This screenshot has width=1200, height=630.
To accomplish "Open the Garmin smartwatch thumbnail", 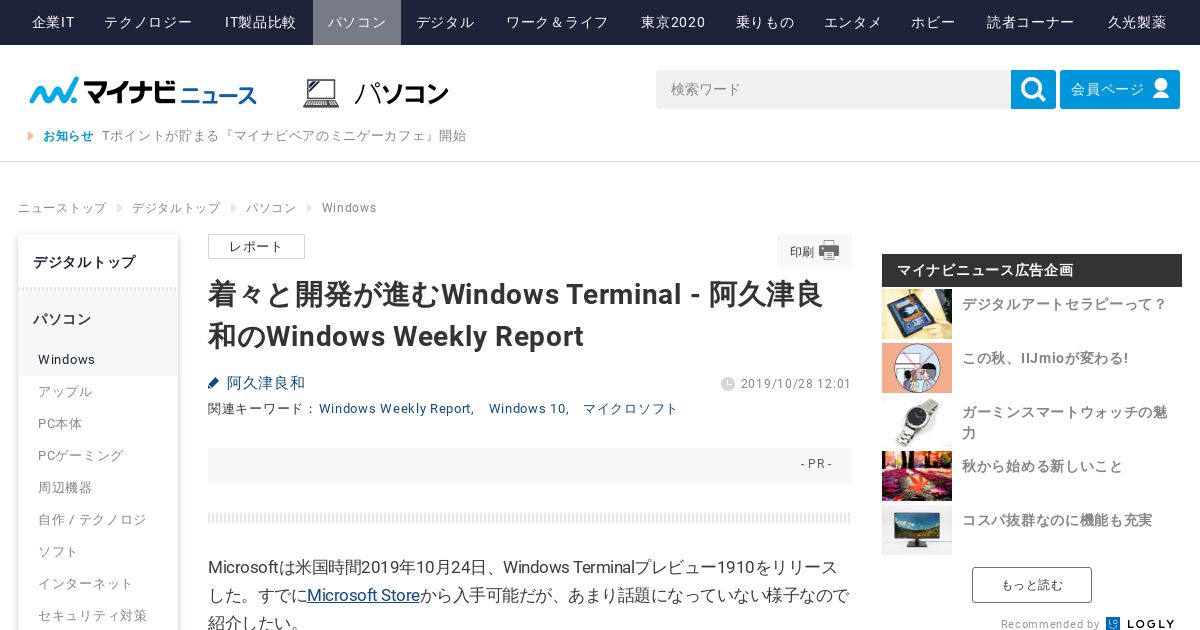I will click(917, 422).
